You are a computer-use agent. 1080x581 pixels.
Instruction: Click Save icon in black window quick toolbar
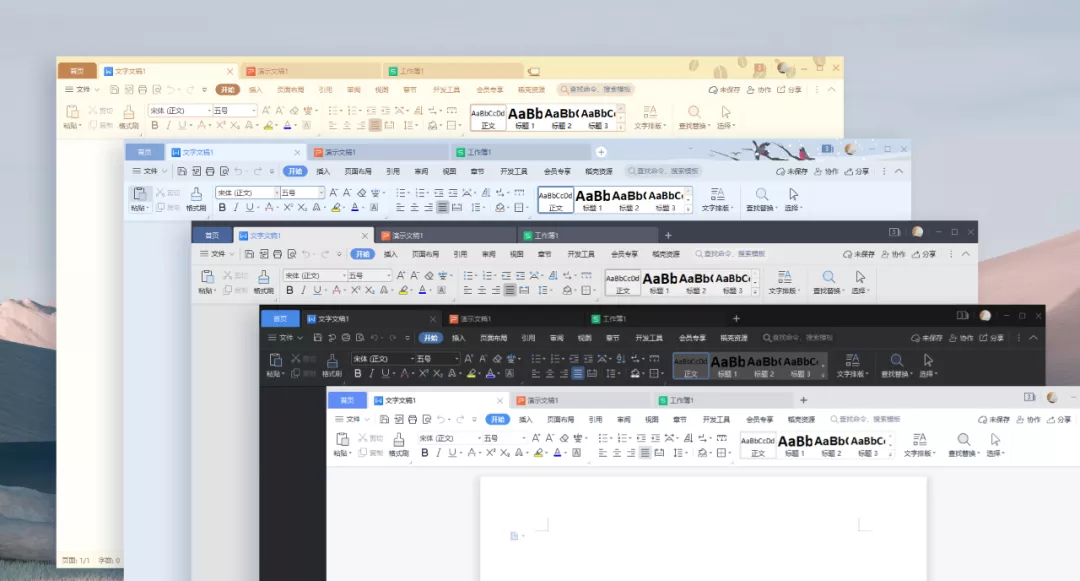click(318, 338)
